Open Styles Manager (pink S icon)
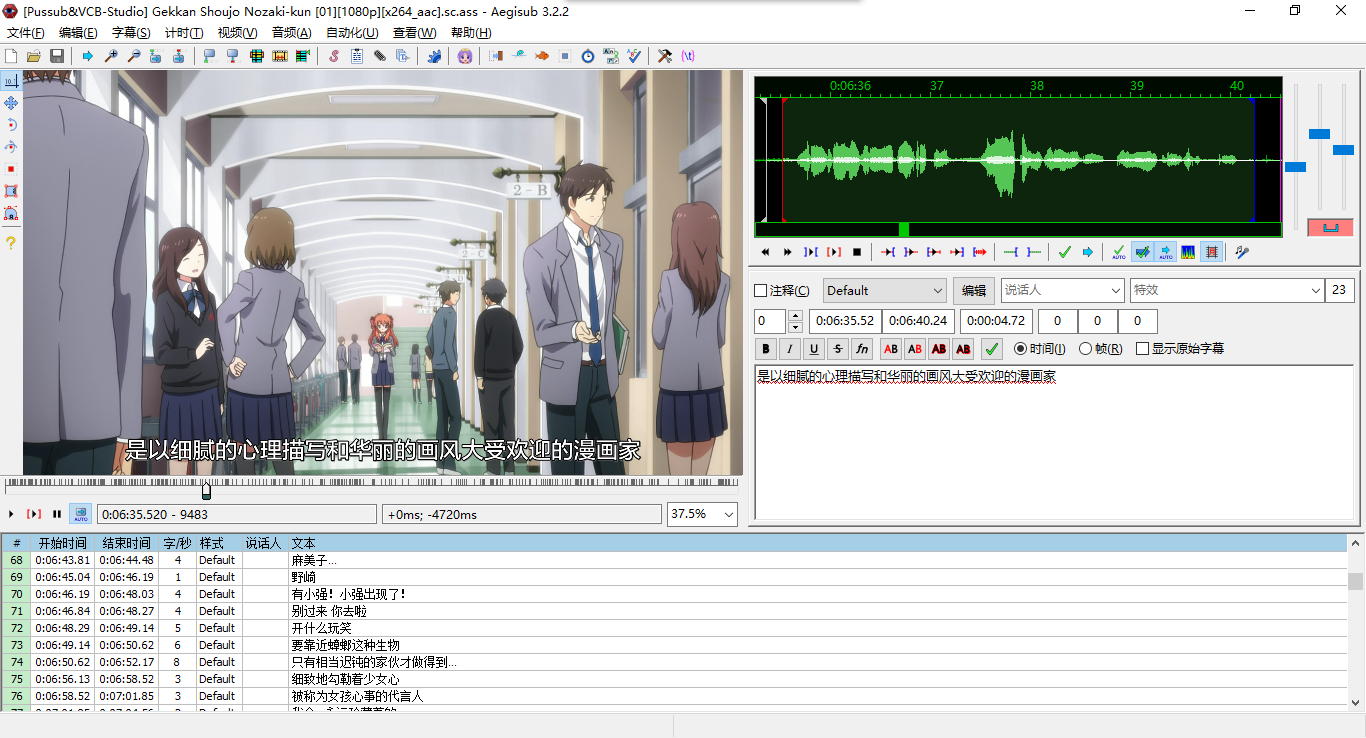This screenshot has height=738, width=1366. point(334,56)
